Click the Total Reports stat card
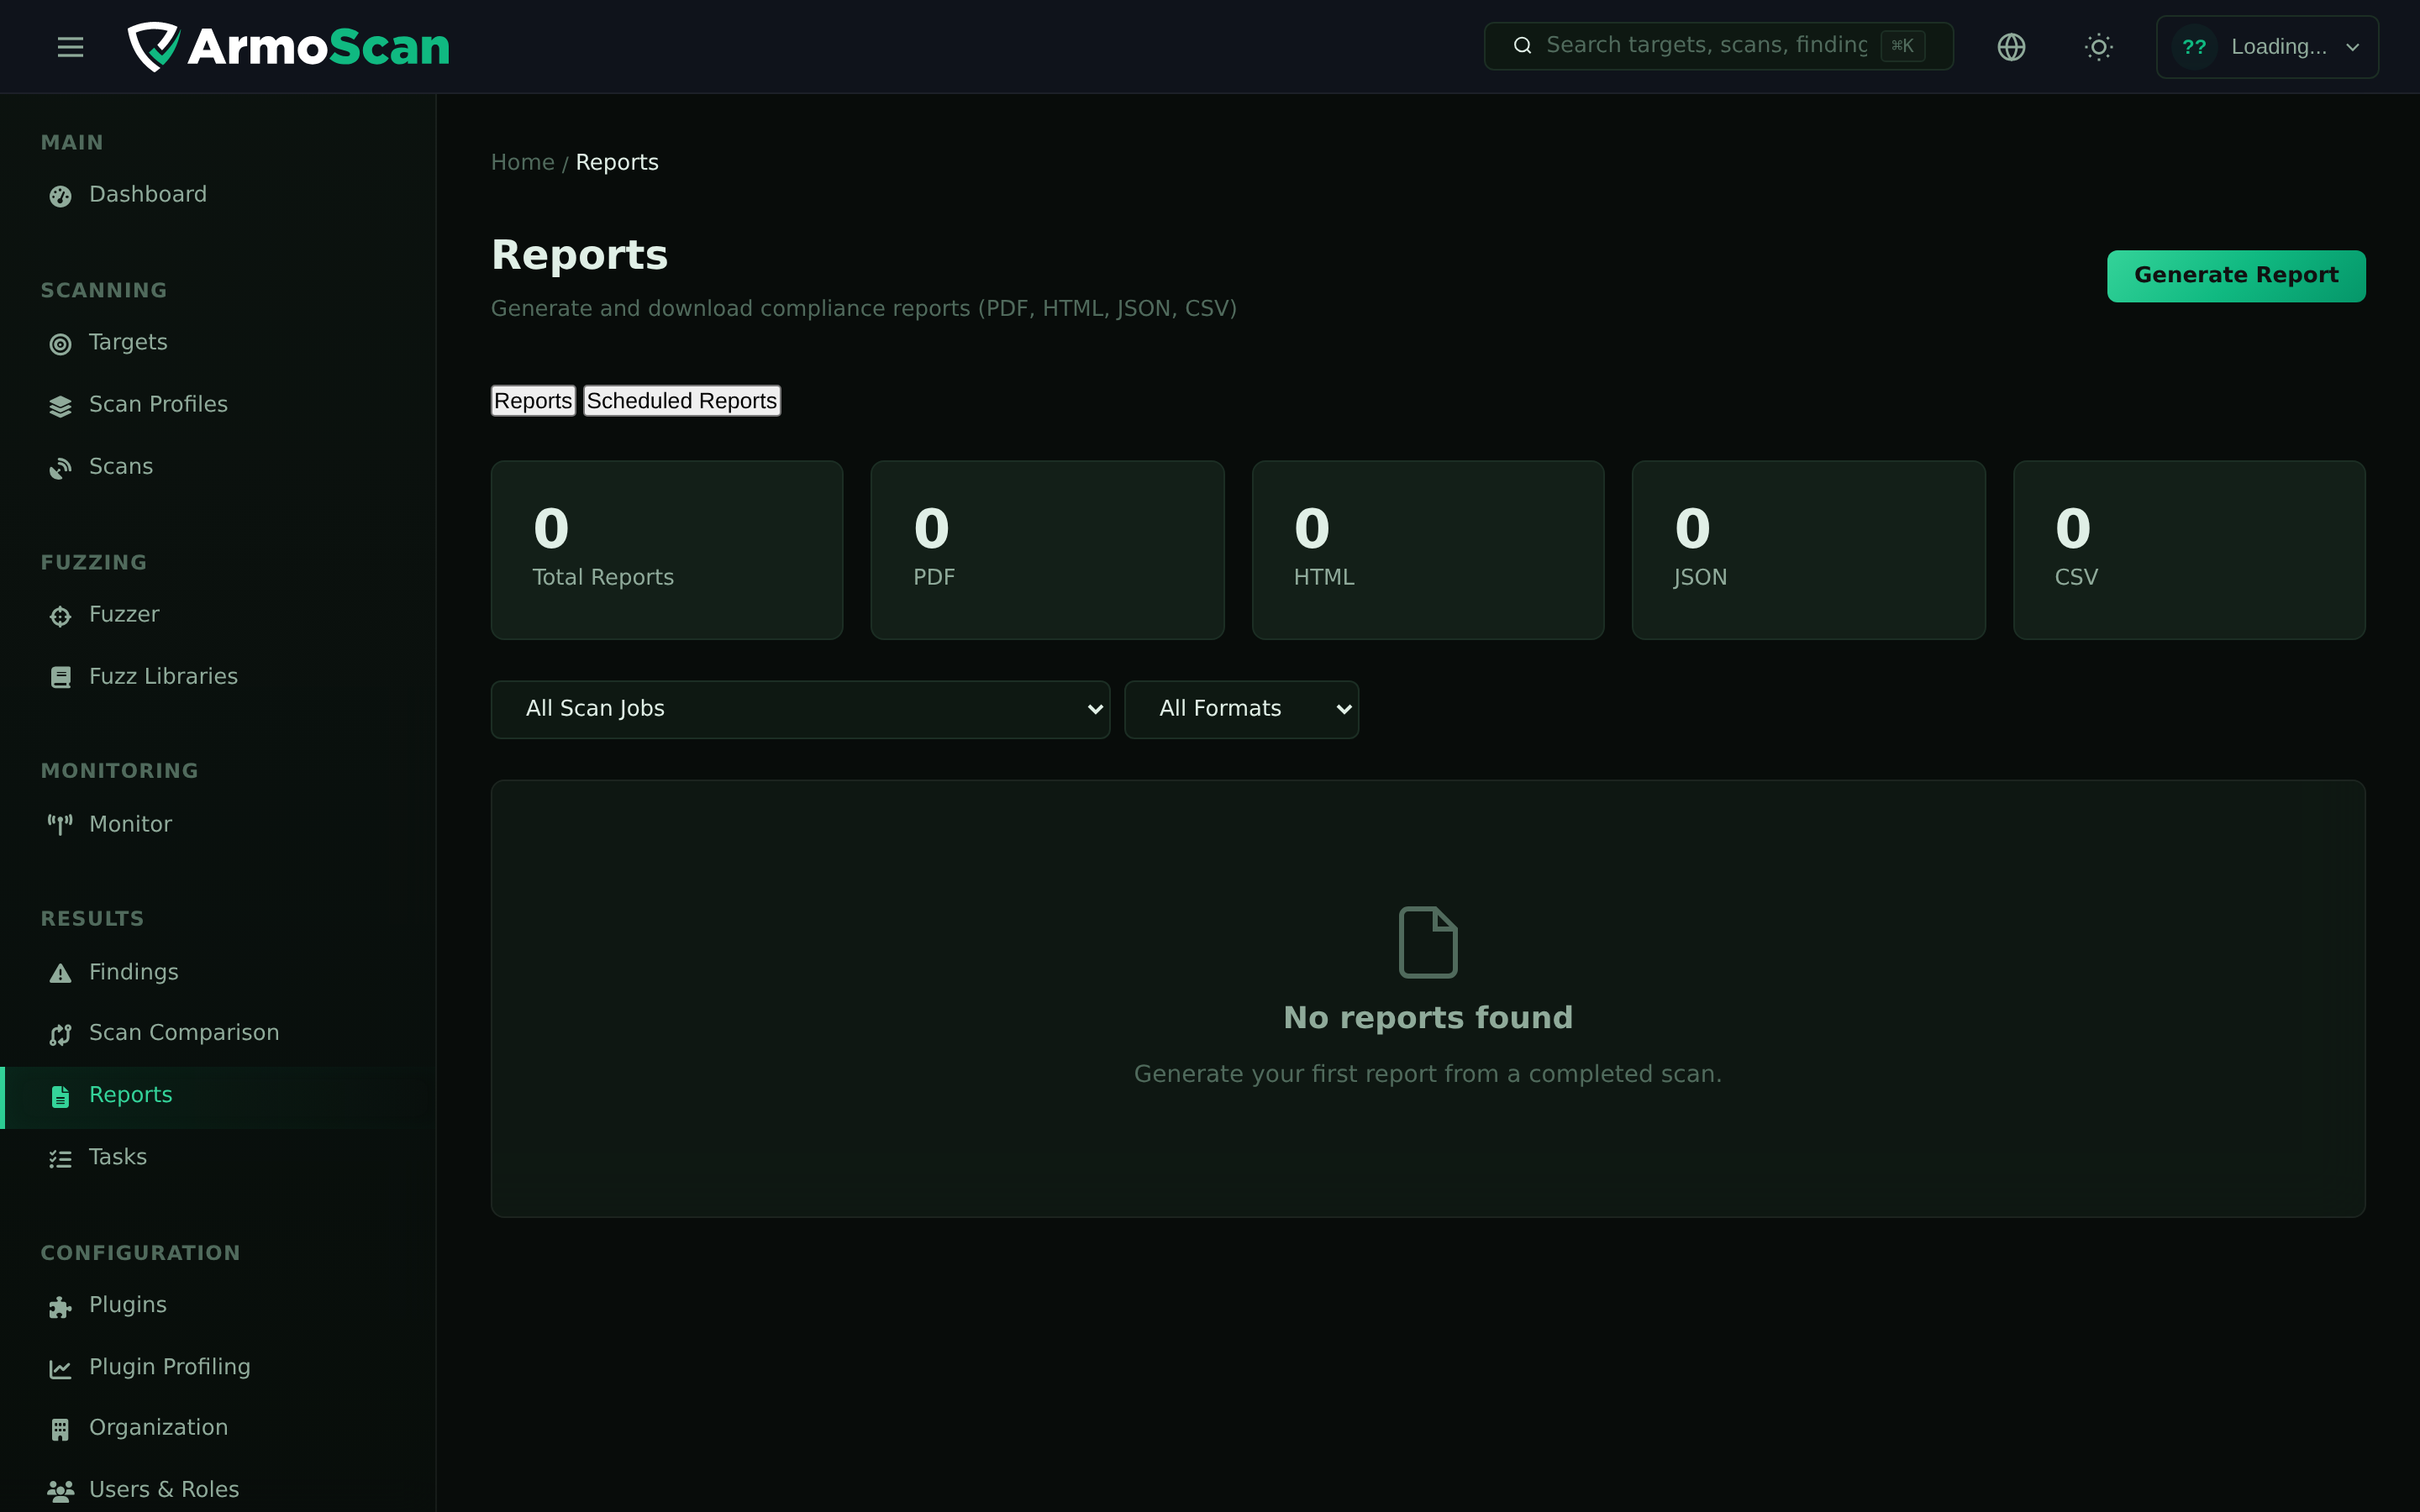The width and height of the screenshot is (2420, 1512). [x=667, y=550]
